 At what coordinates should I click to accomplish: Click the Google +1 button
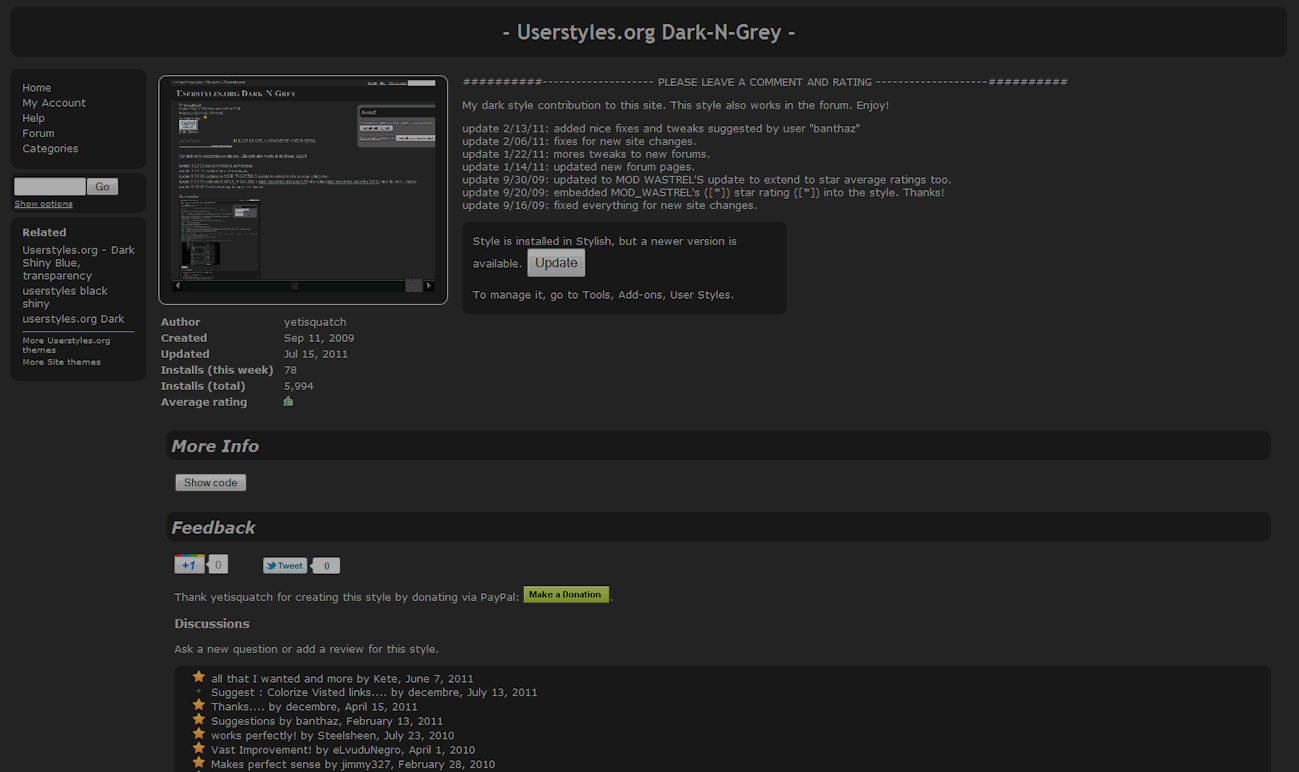click(189, 564)
